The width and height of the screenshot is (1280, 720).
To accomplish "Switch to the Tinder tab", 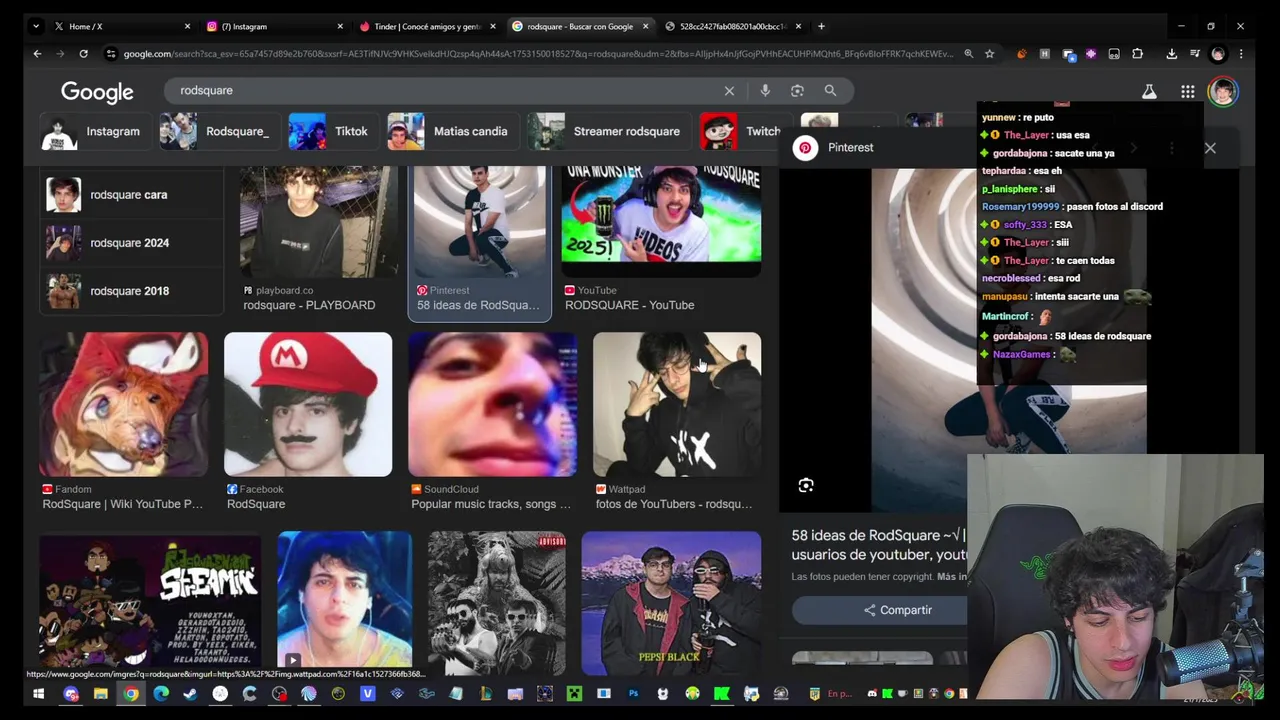I will (426, 26).
